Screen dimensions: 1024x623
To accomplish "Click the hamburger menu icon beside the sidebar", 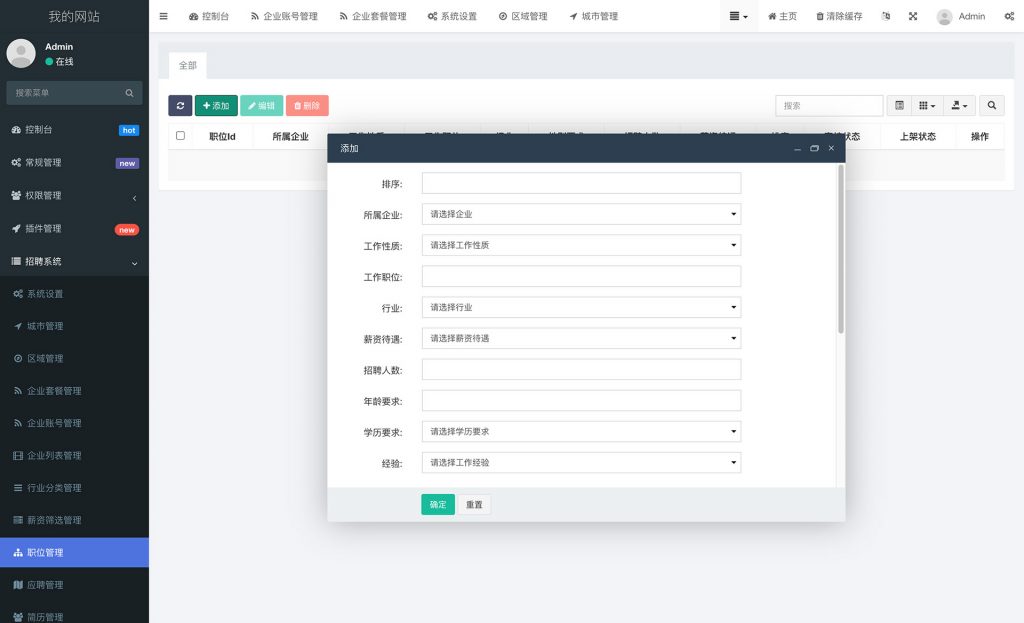I will click(163, 16).
